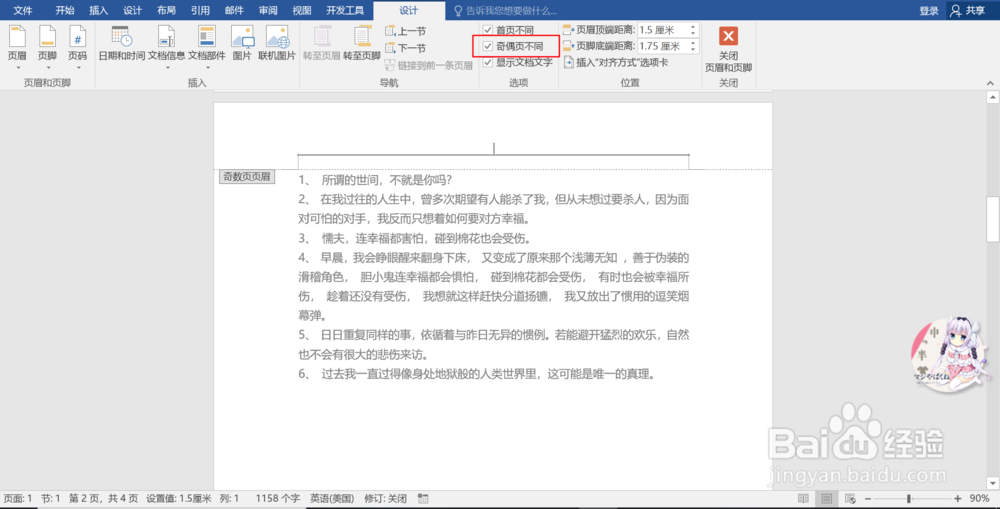Insert a 联机图片 online picture

[x=277, y=43]
